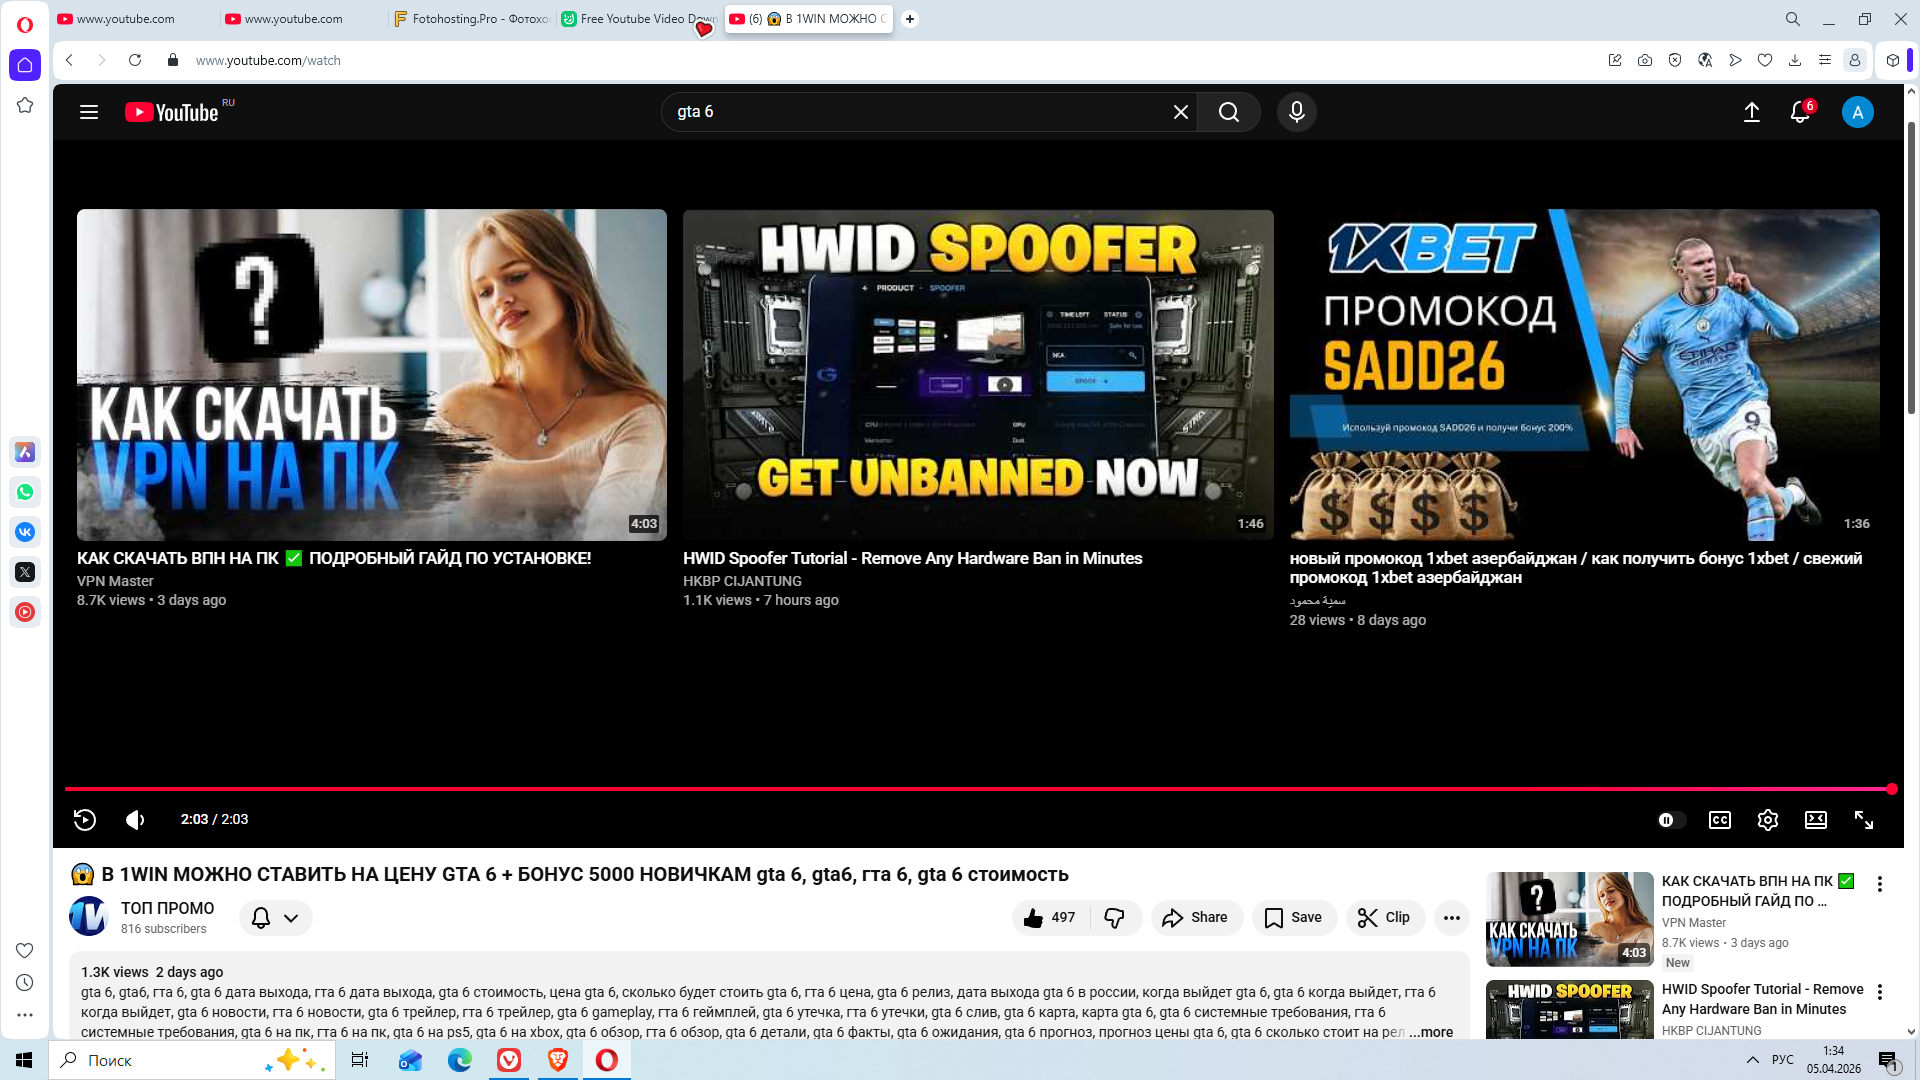Expand description with "...more"
1920x1080 pixels.
pyautogui.click(x=1431, y=1032)
